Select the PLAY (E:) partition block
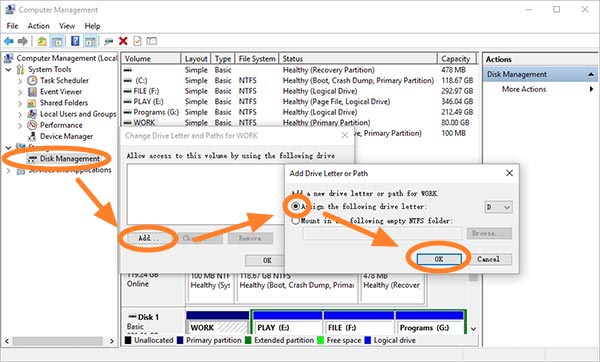 (287, 323)
